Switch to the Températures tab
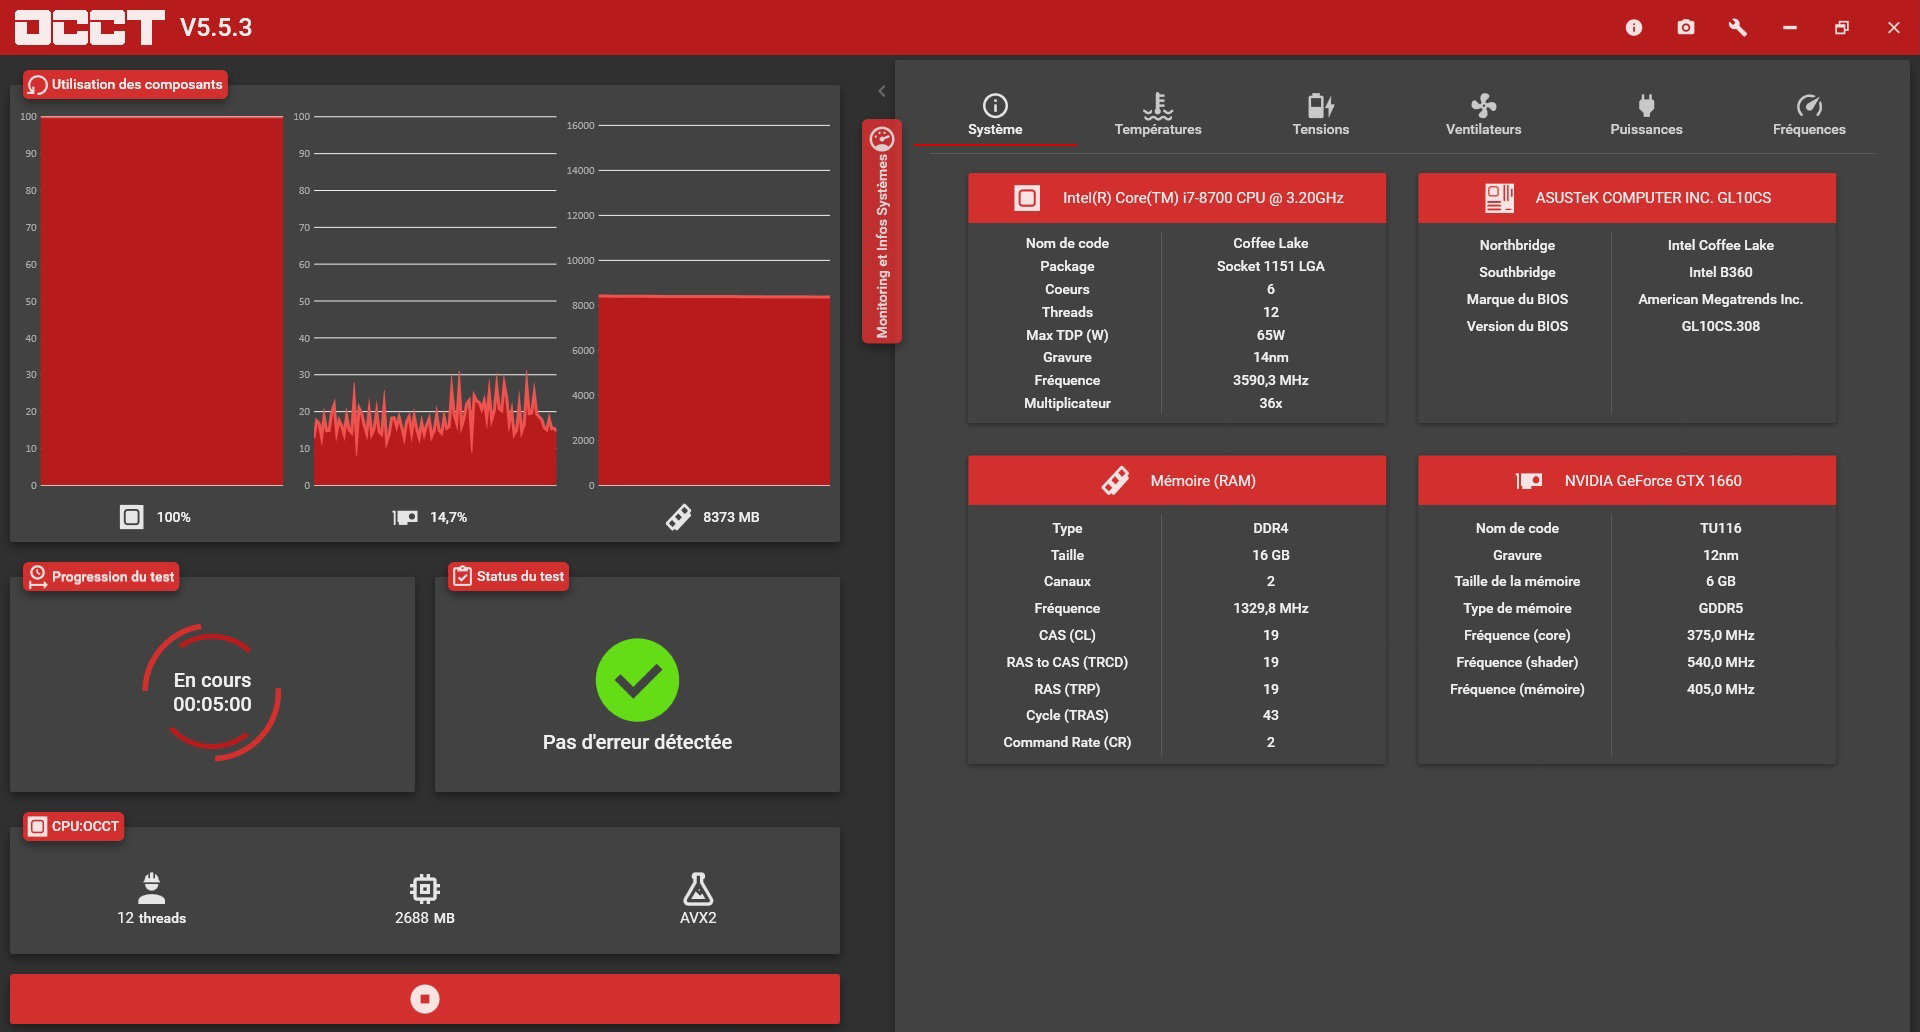1920x1032 pixels. tap(1158, 116)
